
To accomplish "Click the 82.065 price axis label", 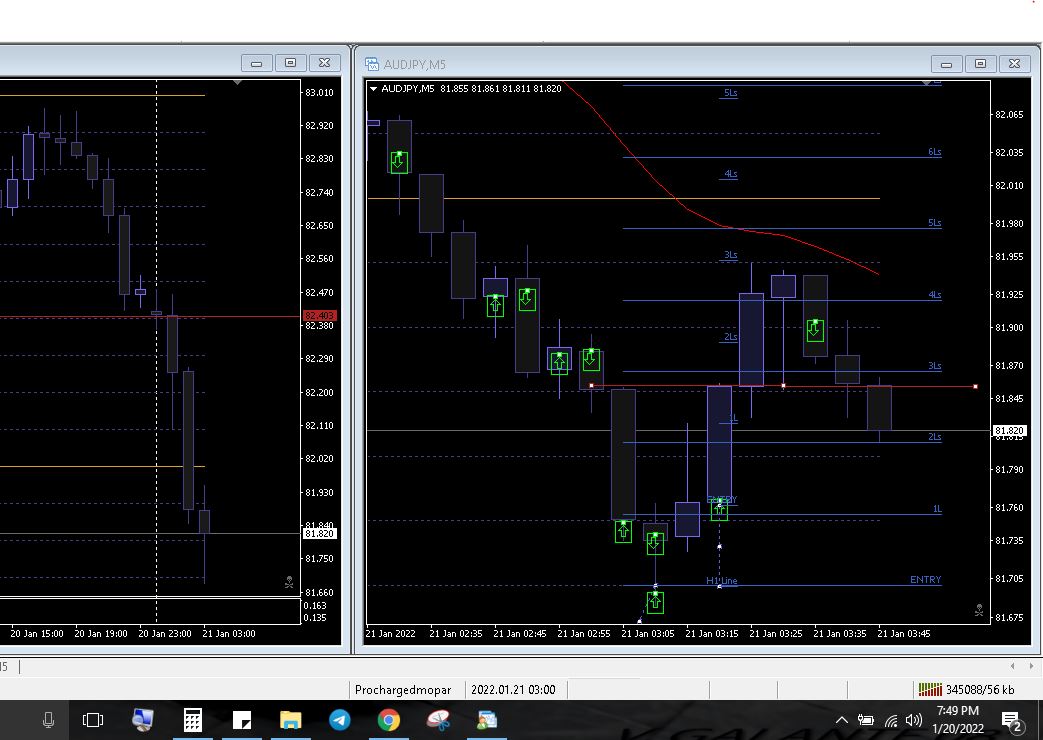I will 1009,114.
